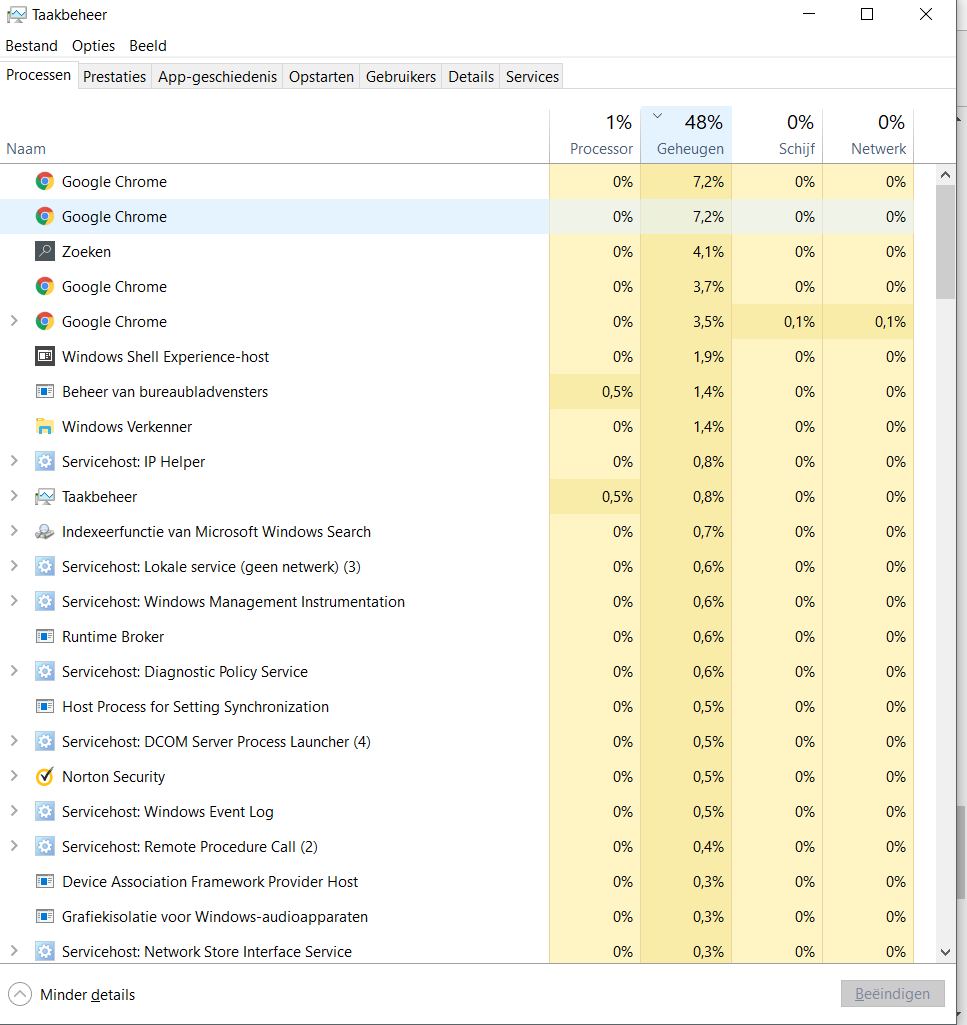Click the Beëindigen button
This screenshot has height=1025, width=967.
pos(892,994)
